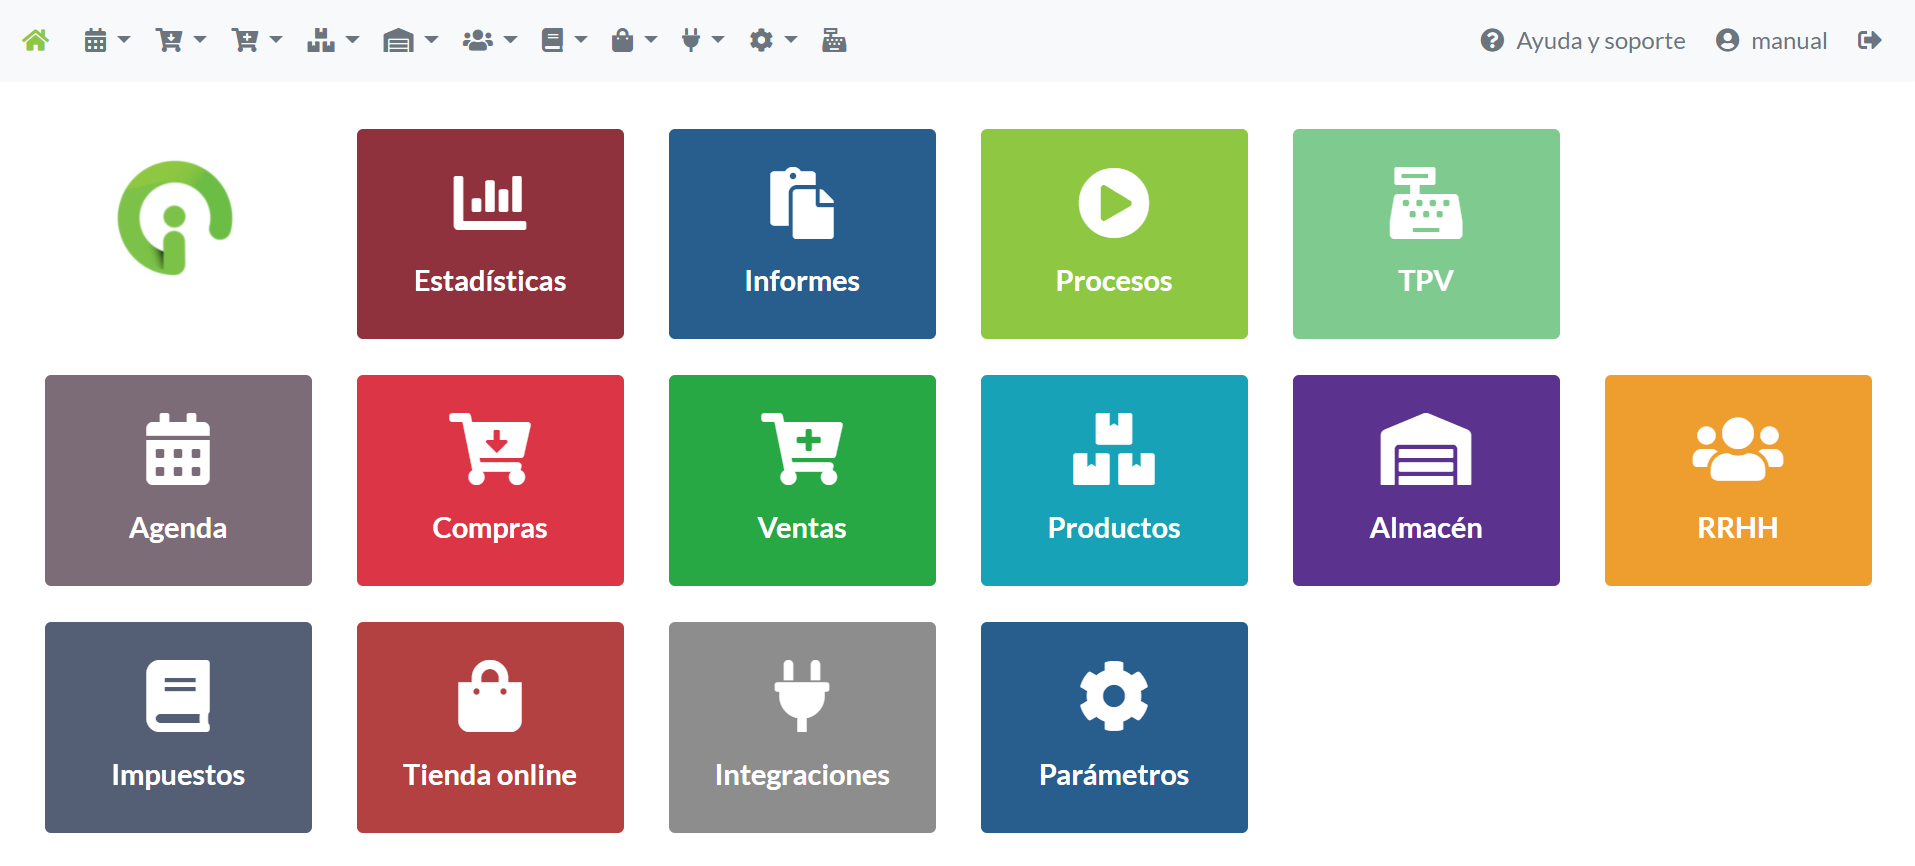Open the Productos tile
Image resolution: width=1915 pixels, height=866 pixels.
click(x=1114, y=480)
